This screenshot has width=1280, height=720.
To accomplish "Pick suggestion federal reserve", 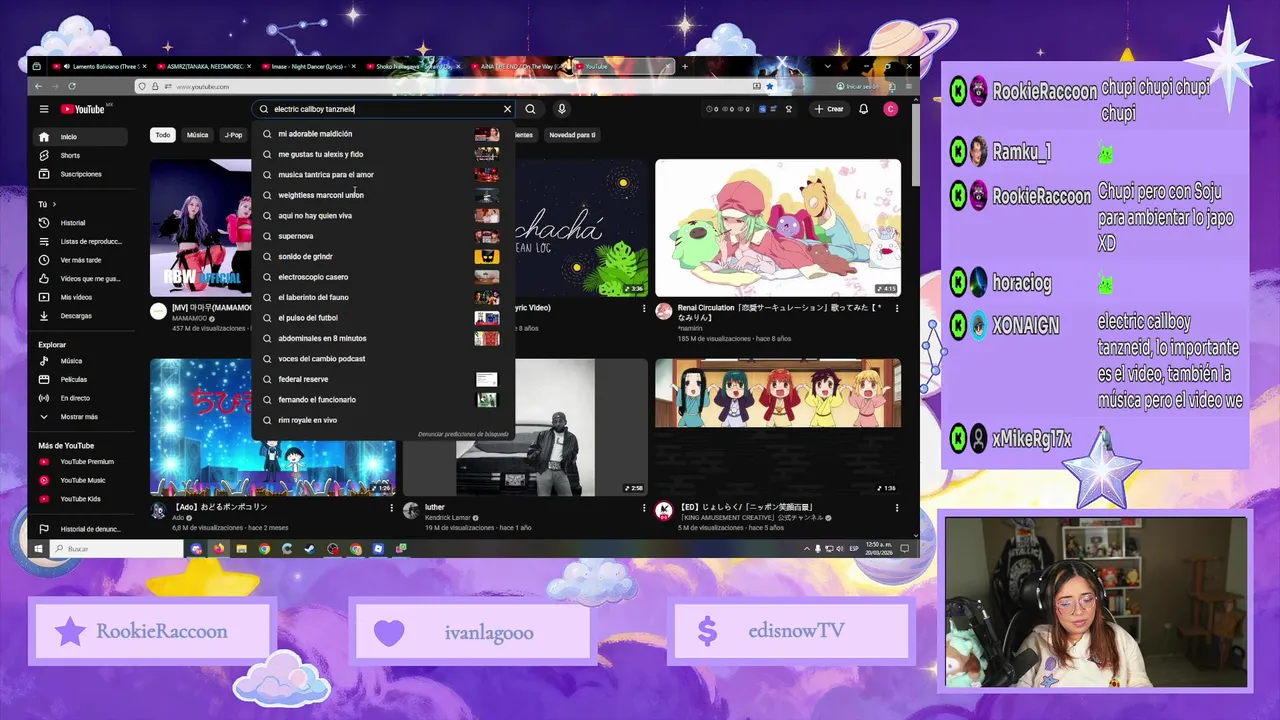I will (383, 379).
